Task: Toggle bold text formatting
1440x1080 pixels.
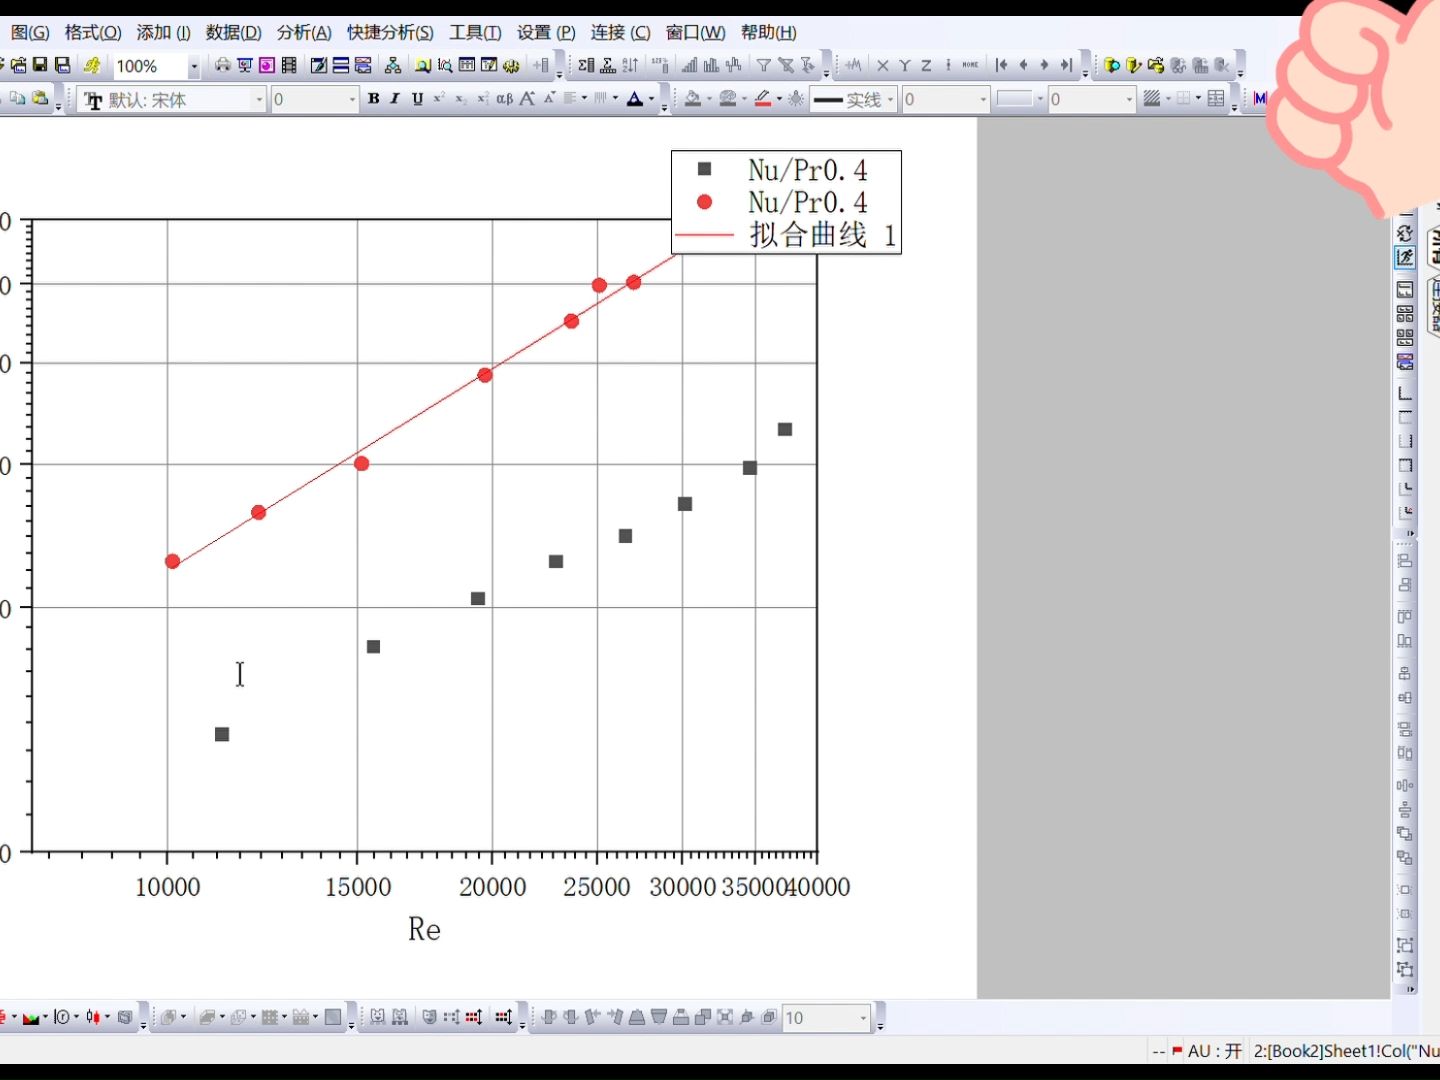Action: click(372, 99)
